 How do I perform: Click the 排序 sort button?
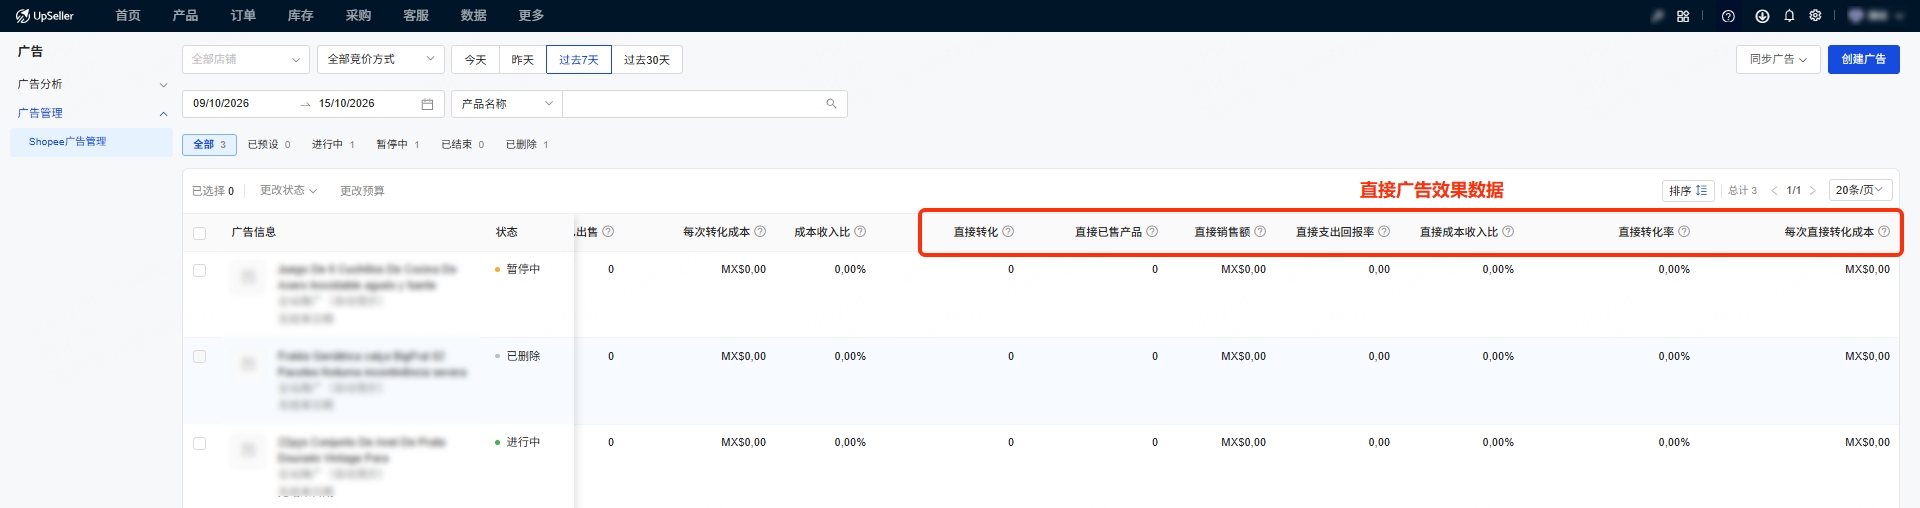pos(1689,190)
